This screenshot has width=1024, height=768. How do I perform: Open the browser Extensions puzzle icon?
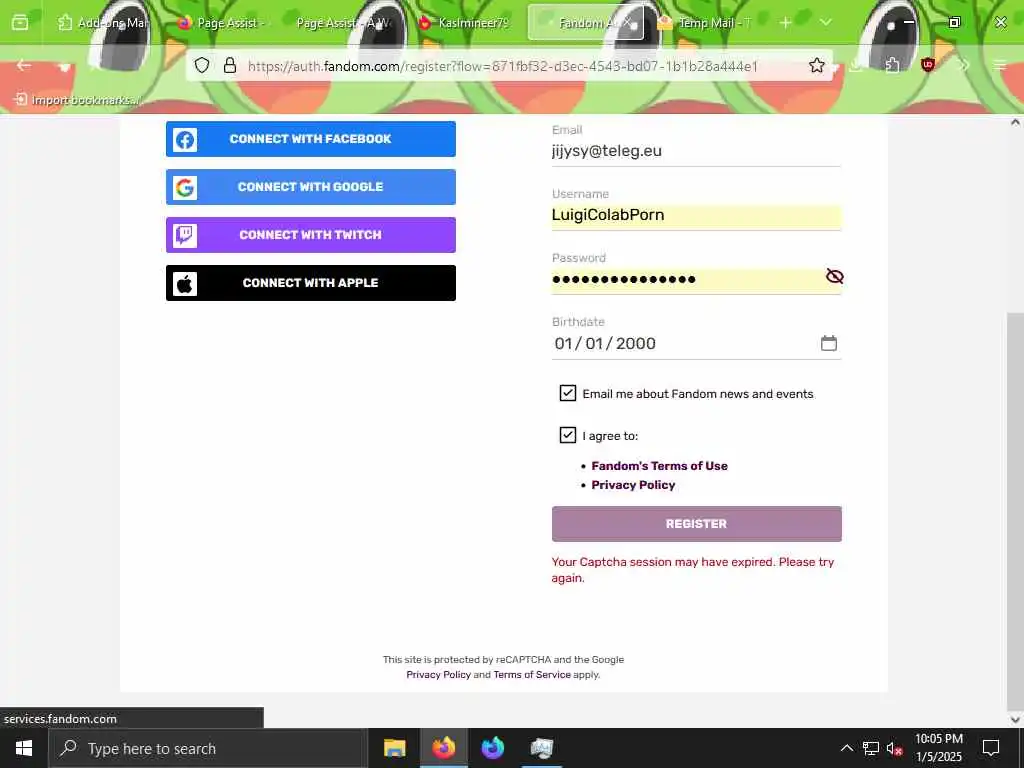(x=892, y=65)
